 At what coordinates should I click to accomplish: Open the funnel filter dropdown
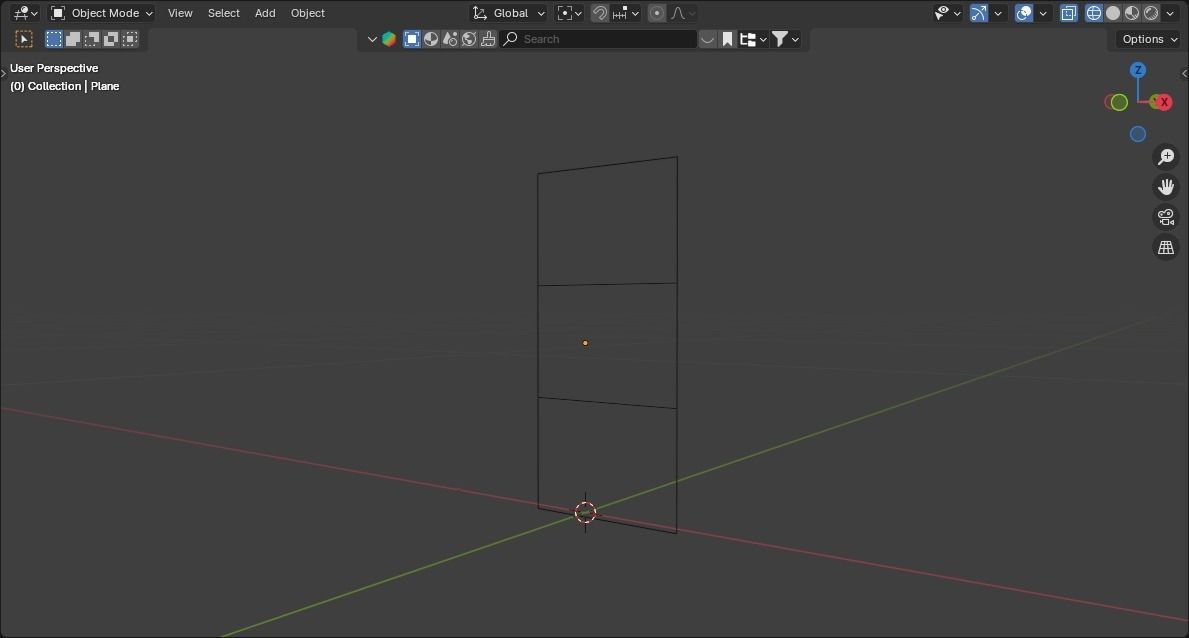click(x=785, y=39)
